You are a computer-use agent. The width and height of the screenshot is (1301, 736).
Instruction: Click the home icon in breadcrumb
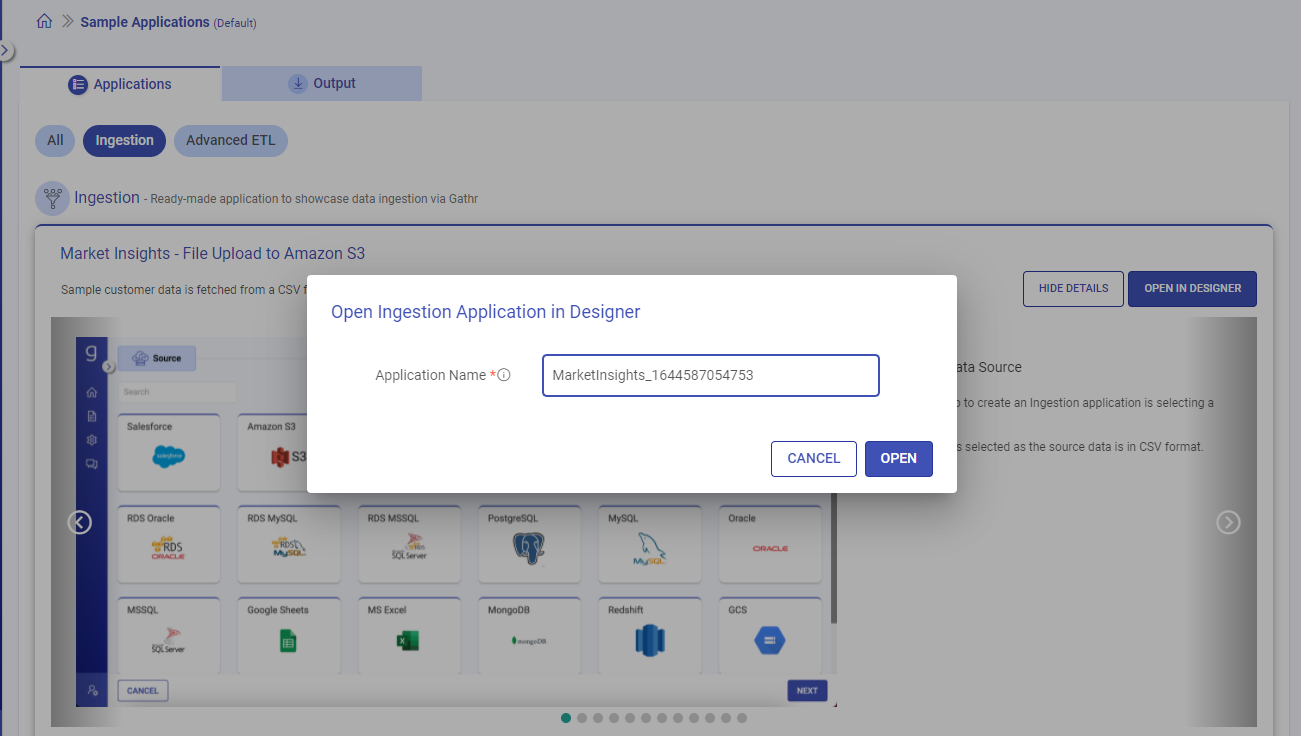(x=44, y=21)
